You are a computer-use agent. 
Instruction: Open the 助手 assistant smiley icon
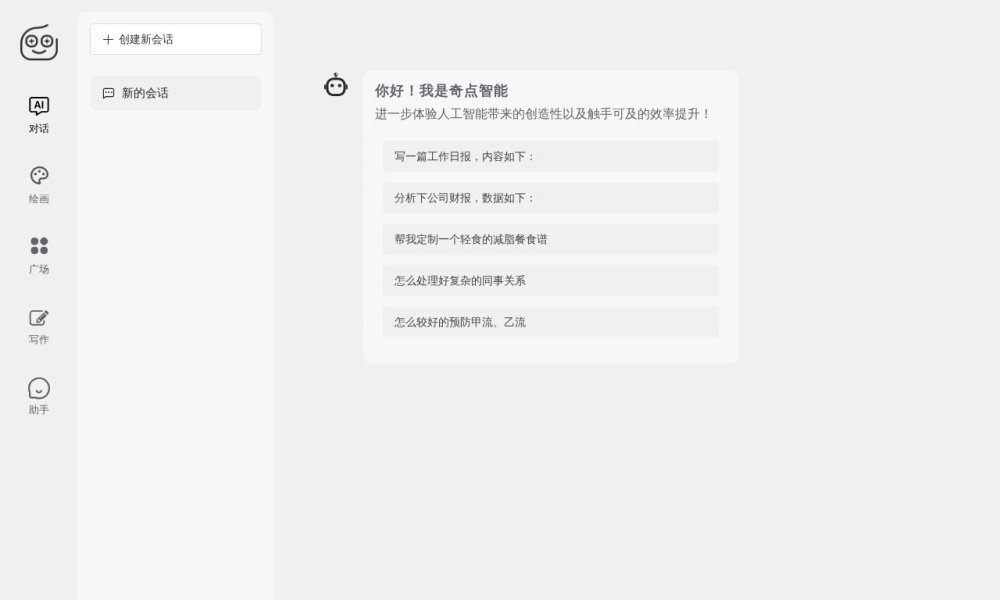(38, 388)
